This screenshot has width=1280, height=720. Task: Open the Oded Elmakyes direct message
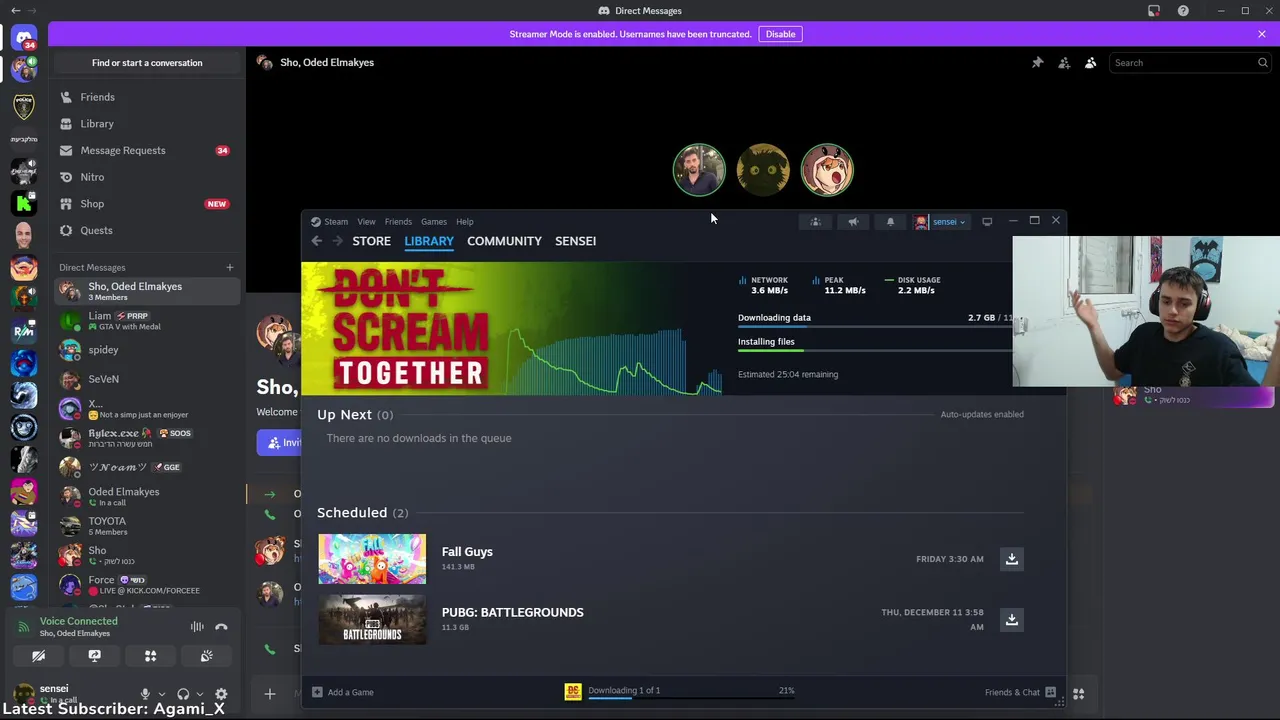click(147, 496)
